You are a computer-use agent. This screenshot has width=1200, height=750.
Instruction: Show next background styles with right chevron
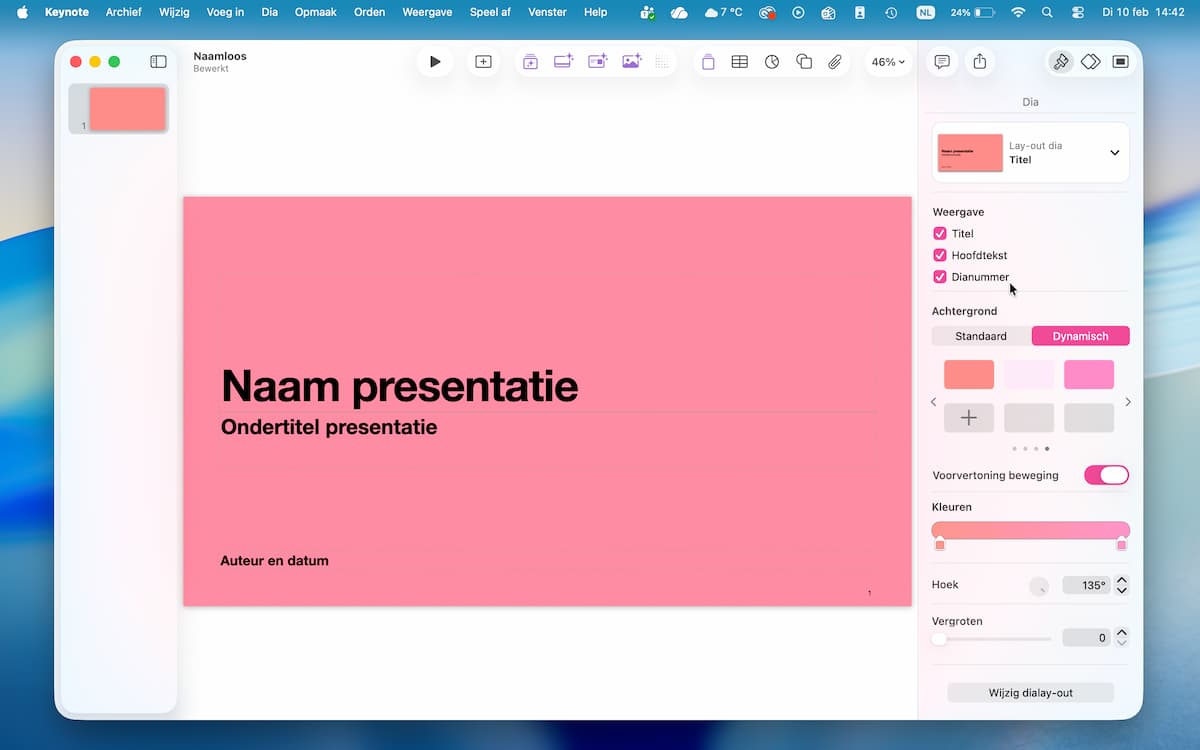point(1128,402)
